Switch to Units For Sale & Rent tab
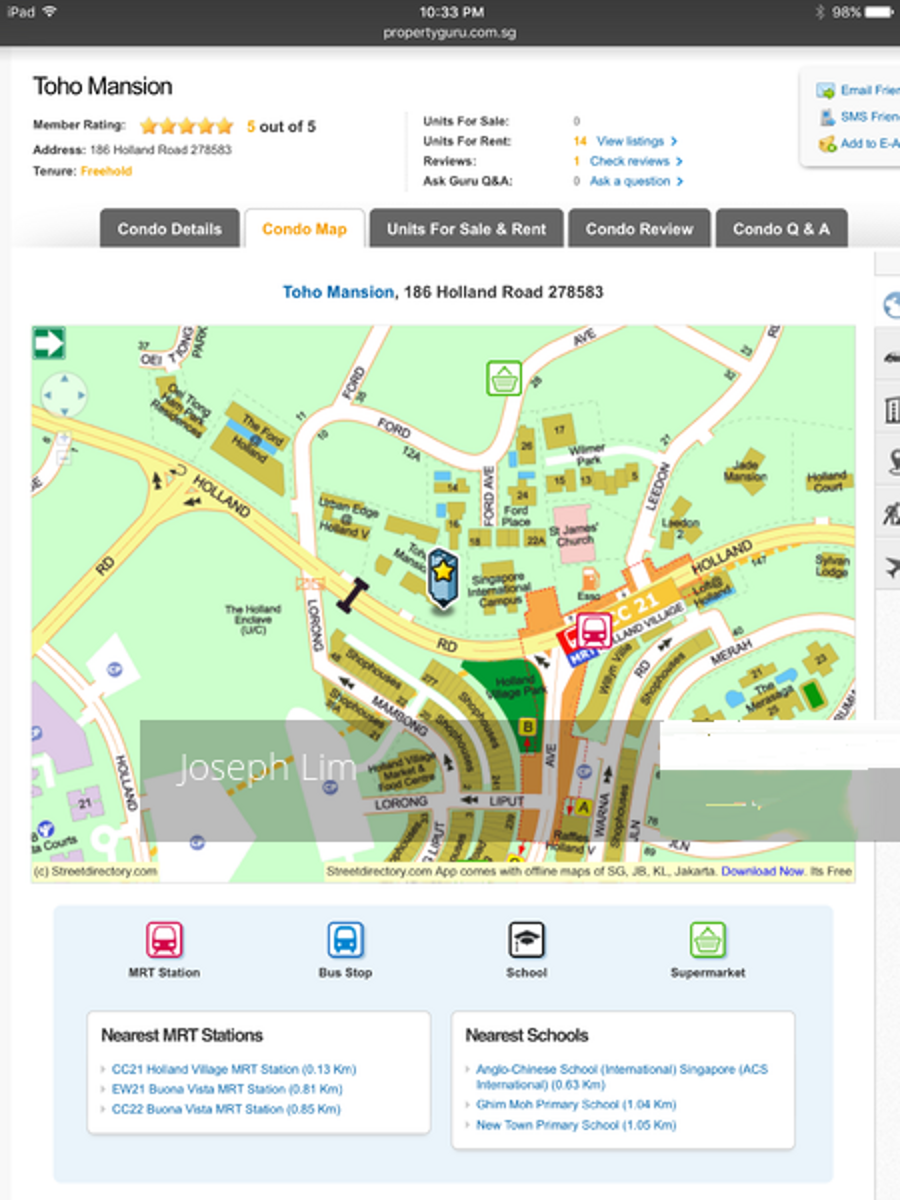The image size is (900, 1200). (466, 229)
